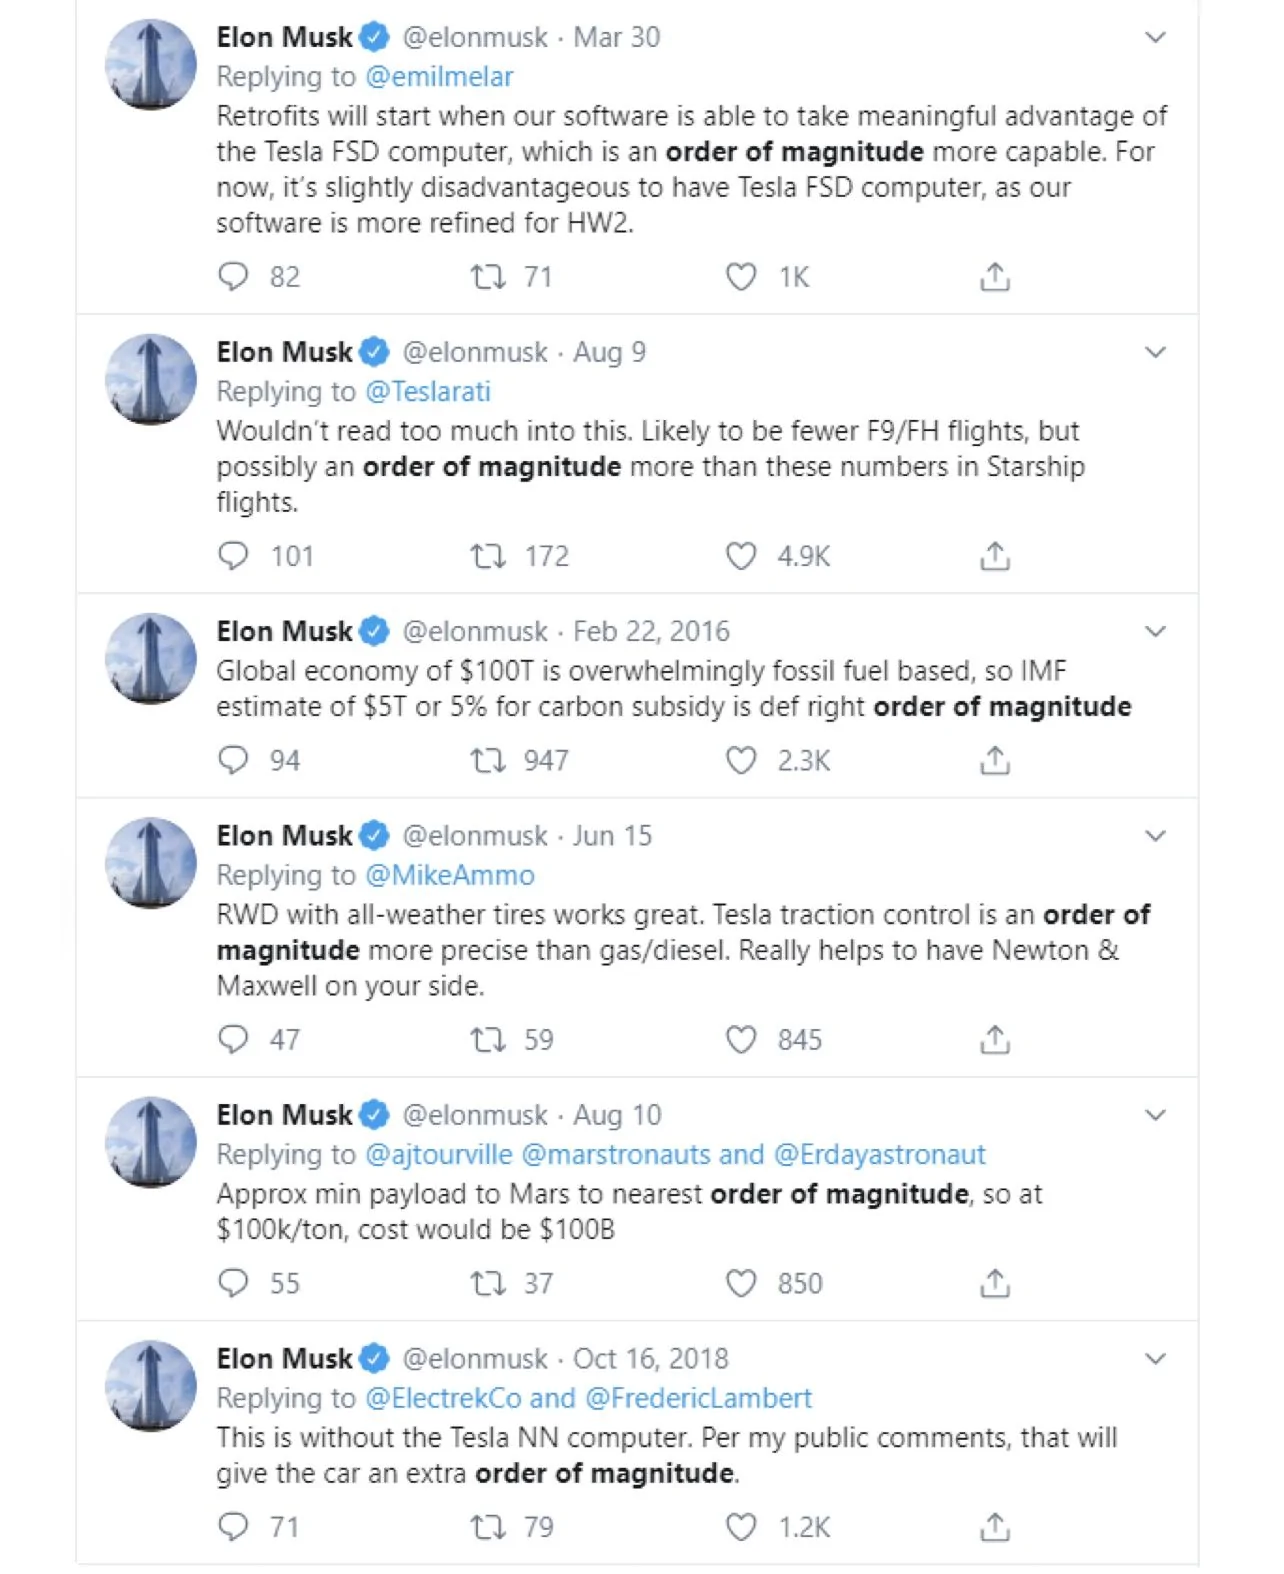The height and width of the screenshot is (1574, 1284).
Task: Open the @MikeAmmo reply handle
Action: coord(450,875)
